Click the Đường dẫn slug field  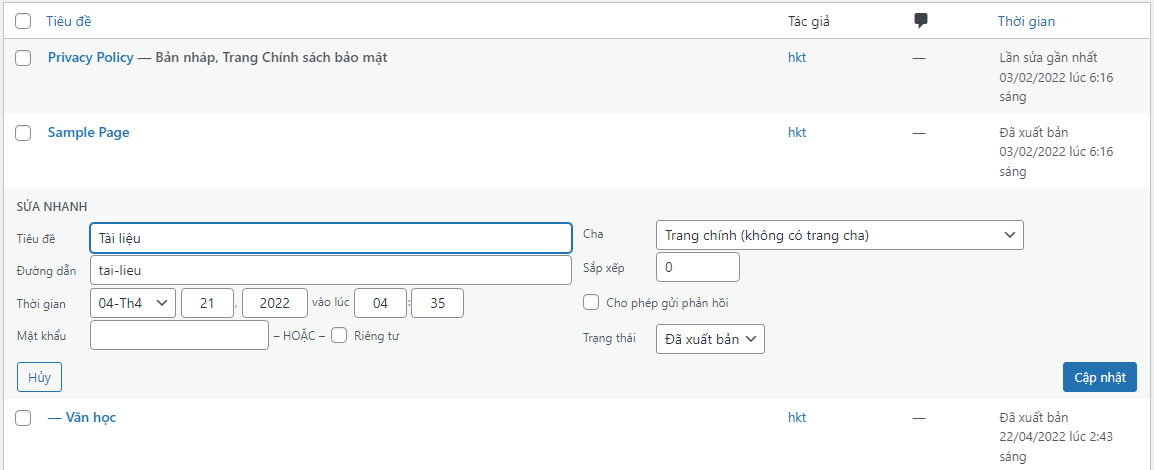[330, 270]
